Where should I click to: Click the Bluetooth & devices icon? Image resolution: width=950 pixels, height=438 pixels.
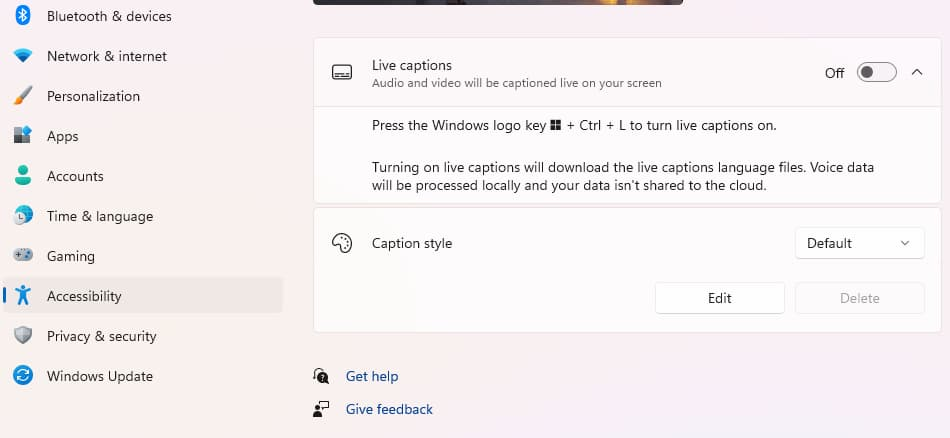[23, 16]
